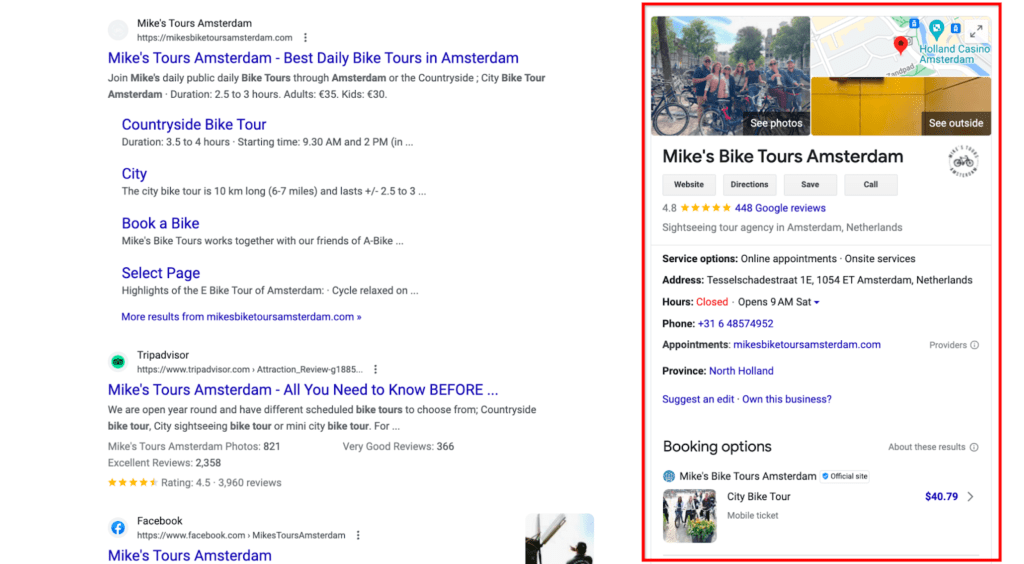This screenshot has width=1024, height=564.
Task: Open the North Holland province link
Action: click(x=741, y=371)
